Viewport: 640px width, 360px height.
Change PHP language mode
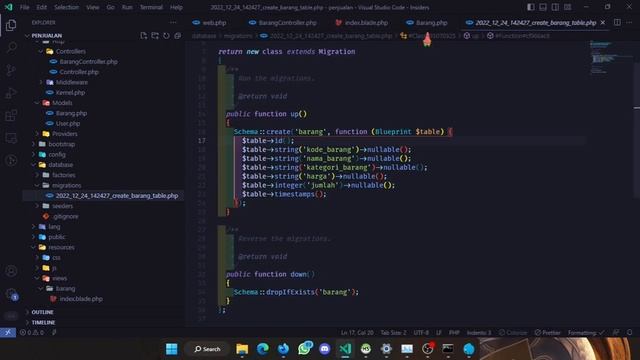[454, 333]
